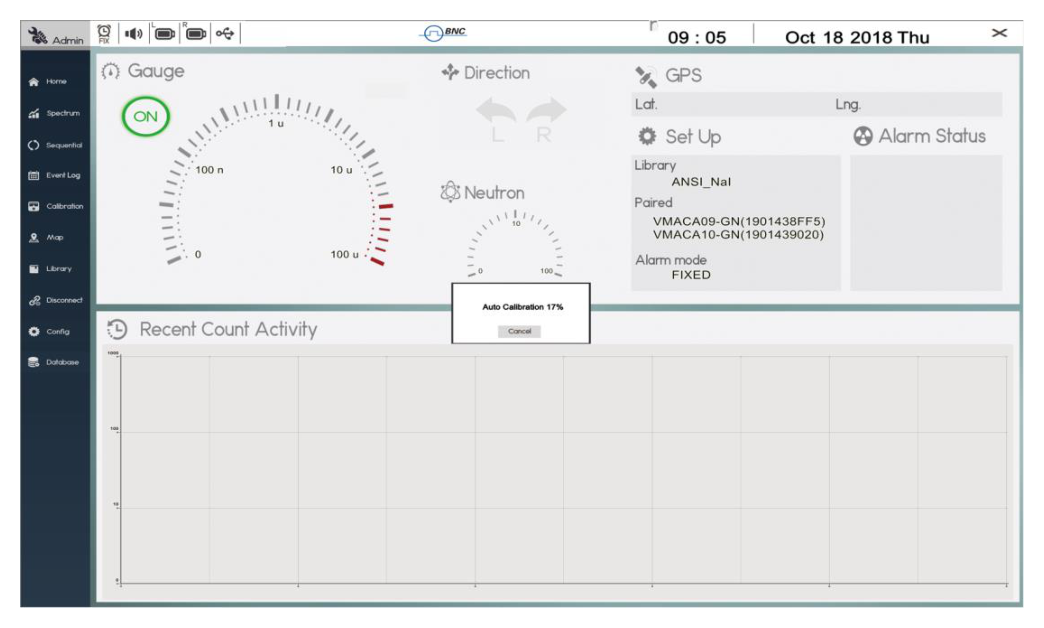The width and height of the screenshot is (1044, 628).
Task: Click the Neutron gauge dial
Action: click(515, 244)
